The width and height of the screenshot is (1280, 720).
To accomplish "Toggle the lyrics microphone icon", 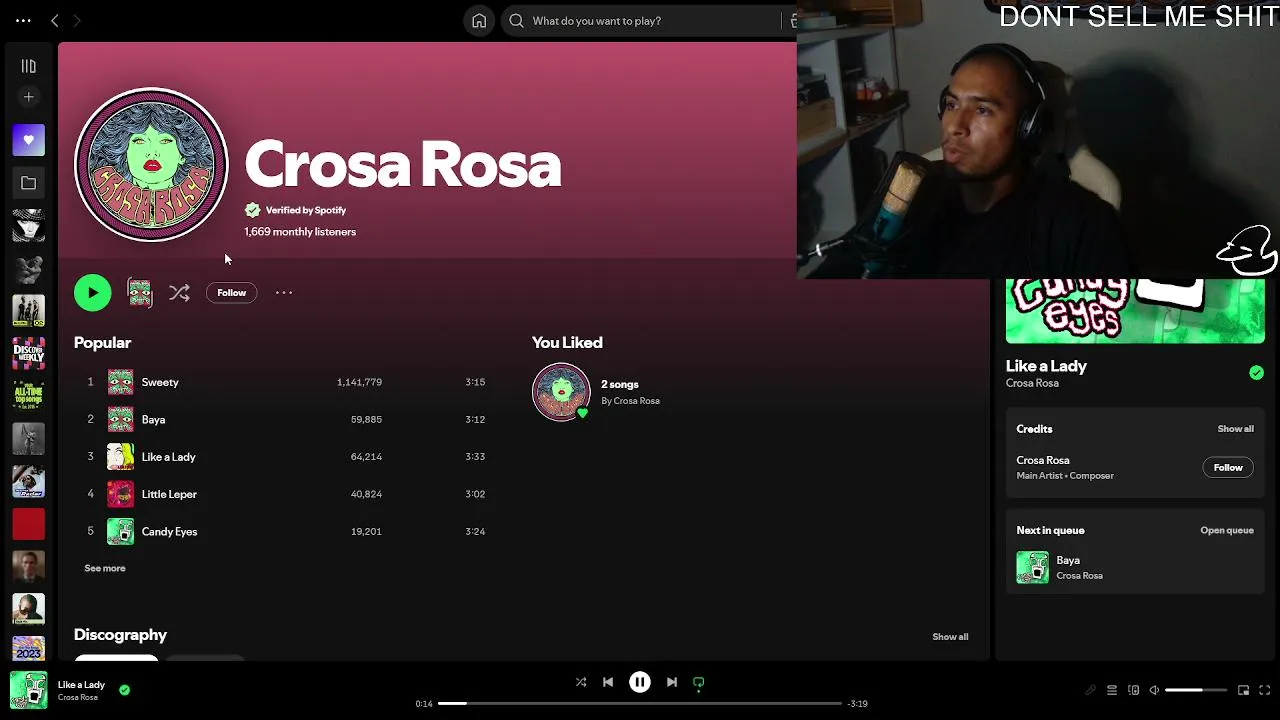I will (1090, 690).
